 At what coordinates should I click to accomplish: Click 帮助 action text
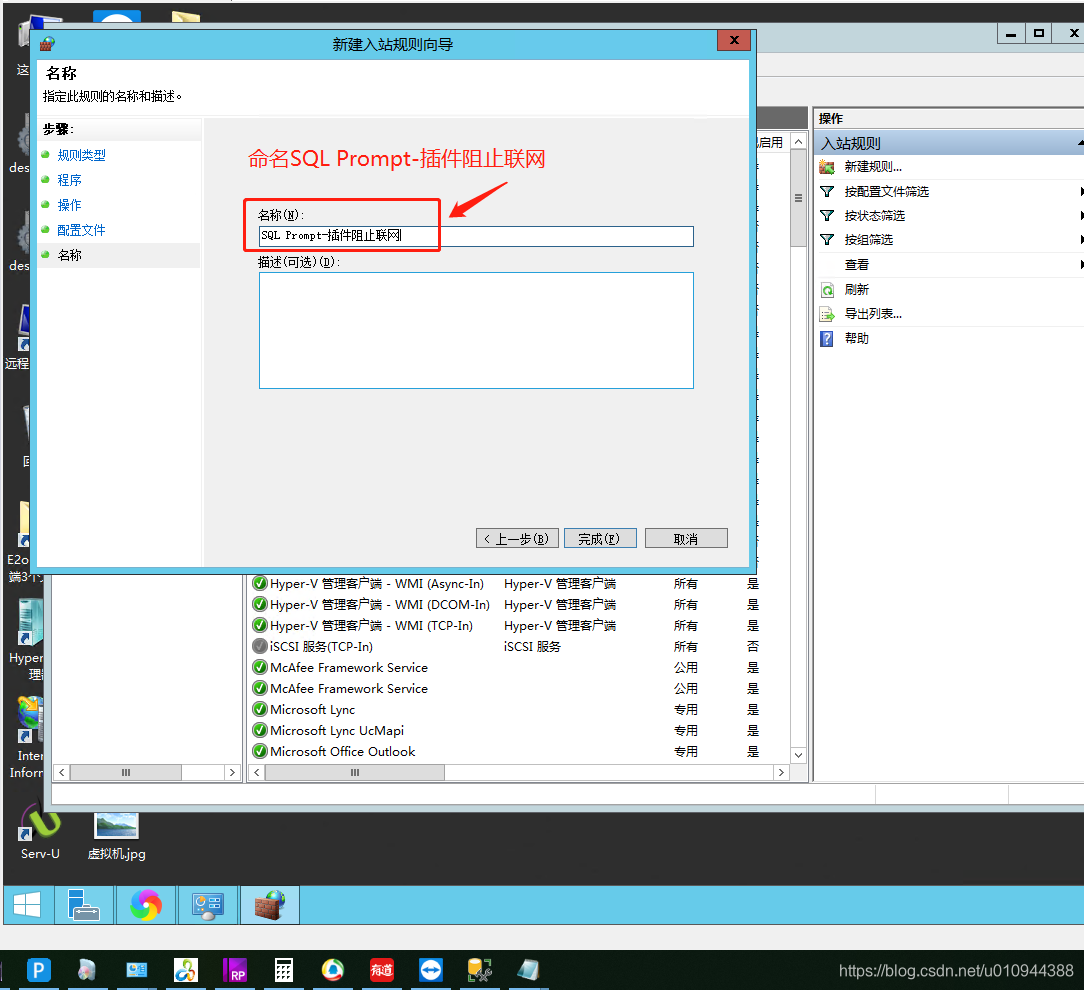857,339
